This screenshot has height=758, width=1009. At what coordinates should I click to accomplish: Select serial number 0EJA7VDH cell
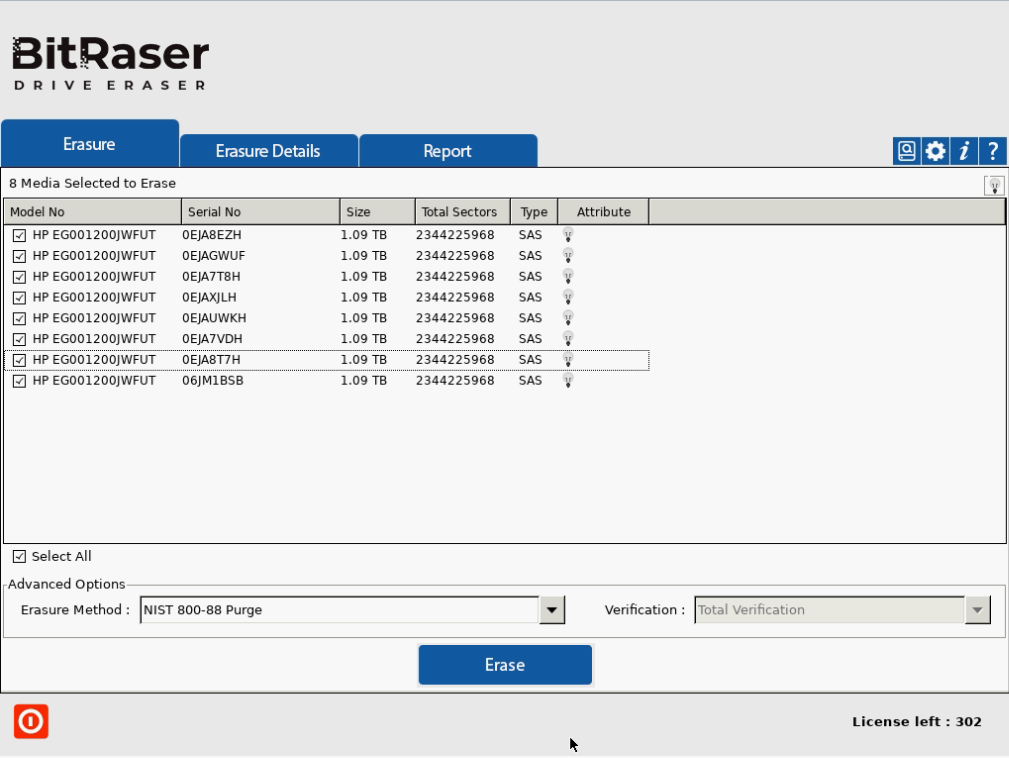click(212, 338)
